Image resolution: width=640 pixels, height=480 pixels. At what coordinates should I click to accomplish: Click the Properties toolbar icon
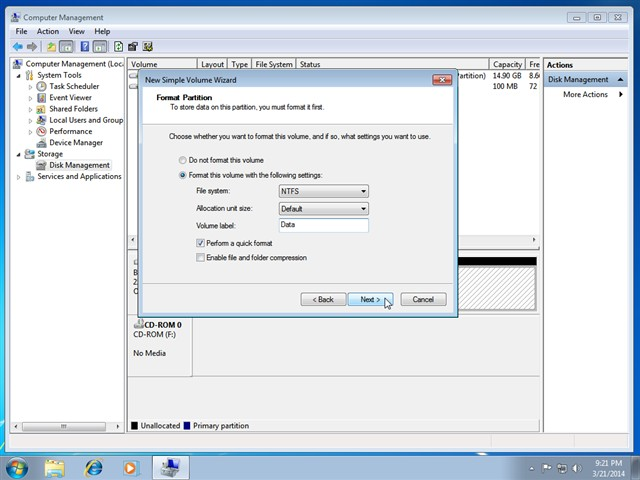(x=133, y=47)
